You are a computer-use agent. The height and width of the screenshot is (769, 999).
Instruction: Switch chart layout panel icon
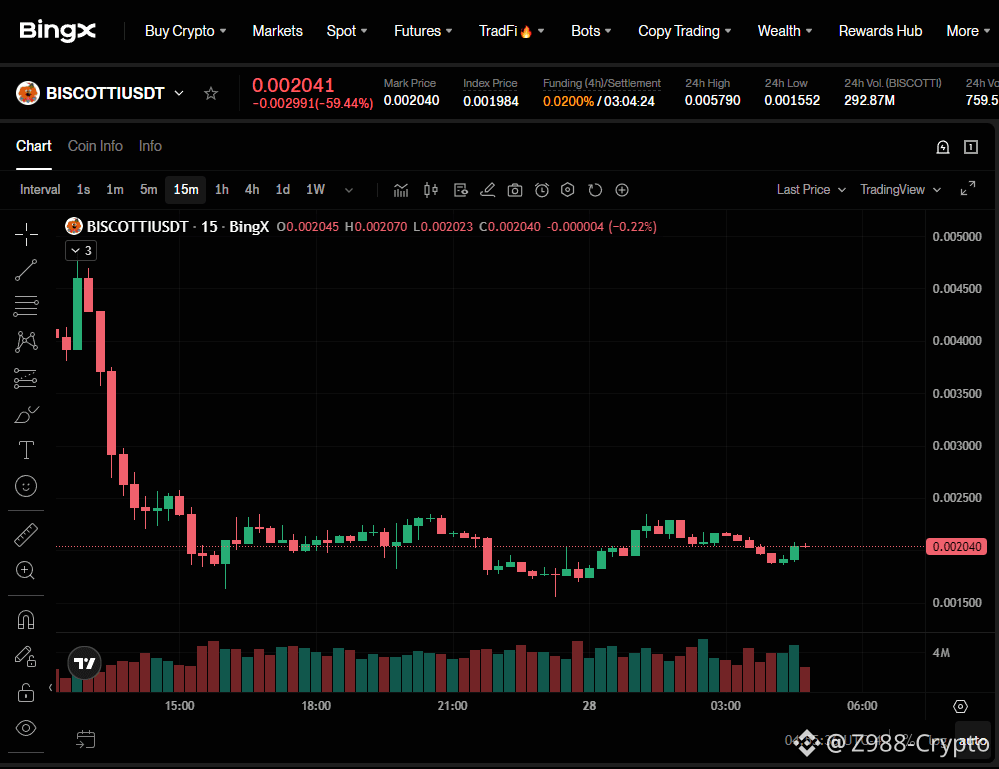point(971,147)
